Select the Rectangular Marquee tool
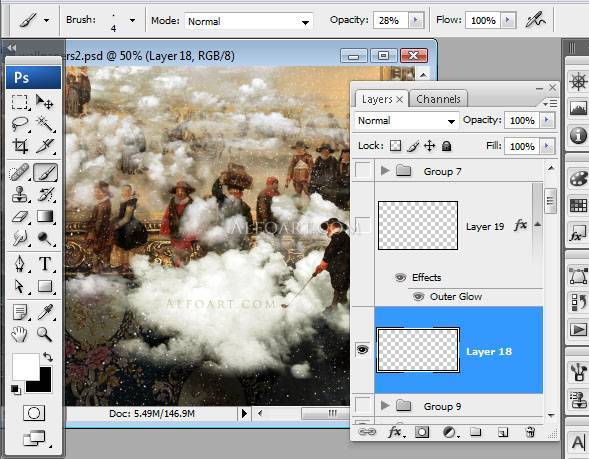Screen dimensions: 589x459 pos(19,102)
